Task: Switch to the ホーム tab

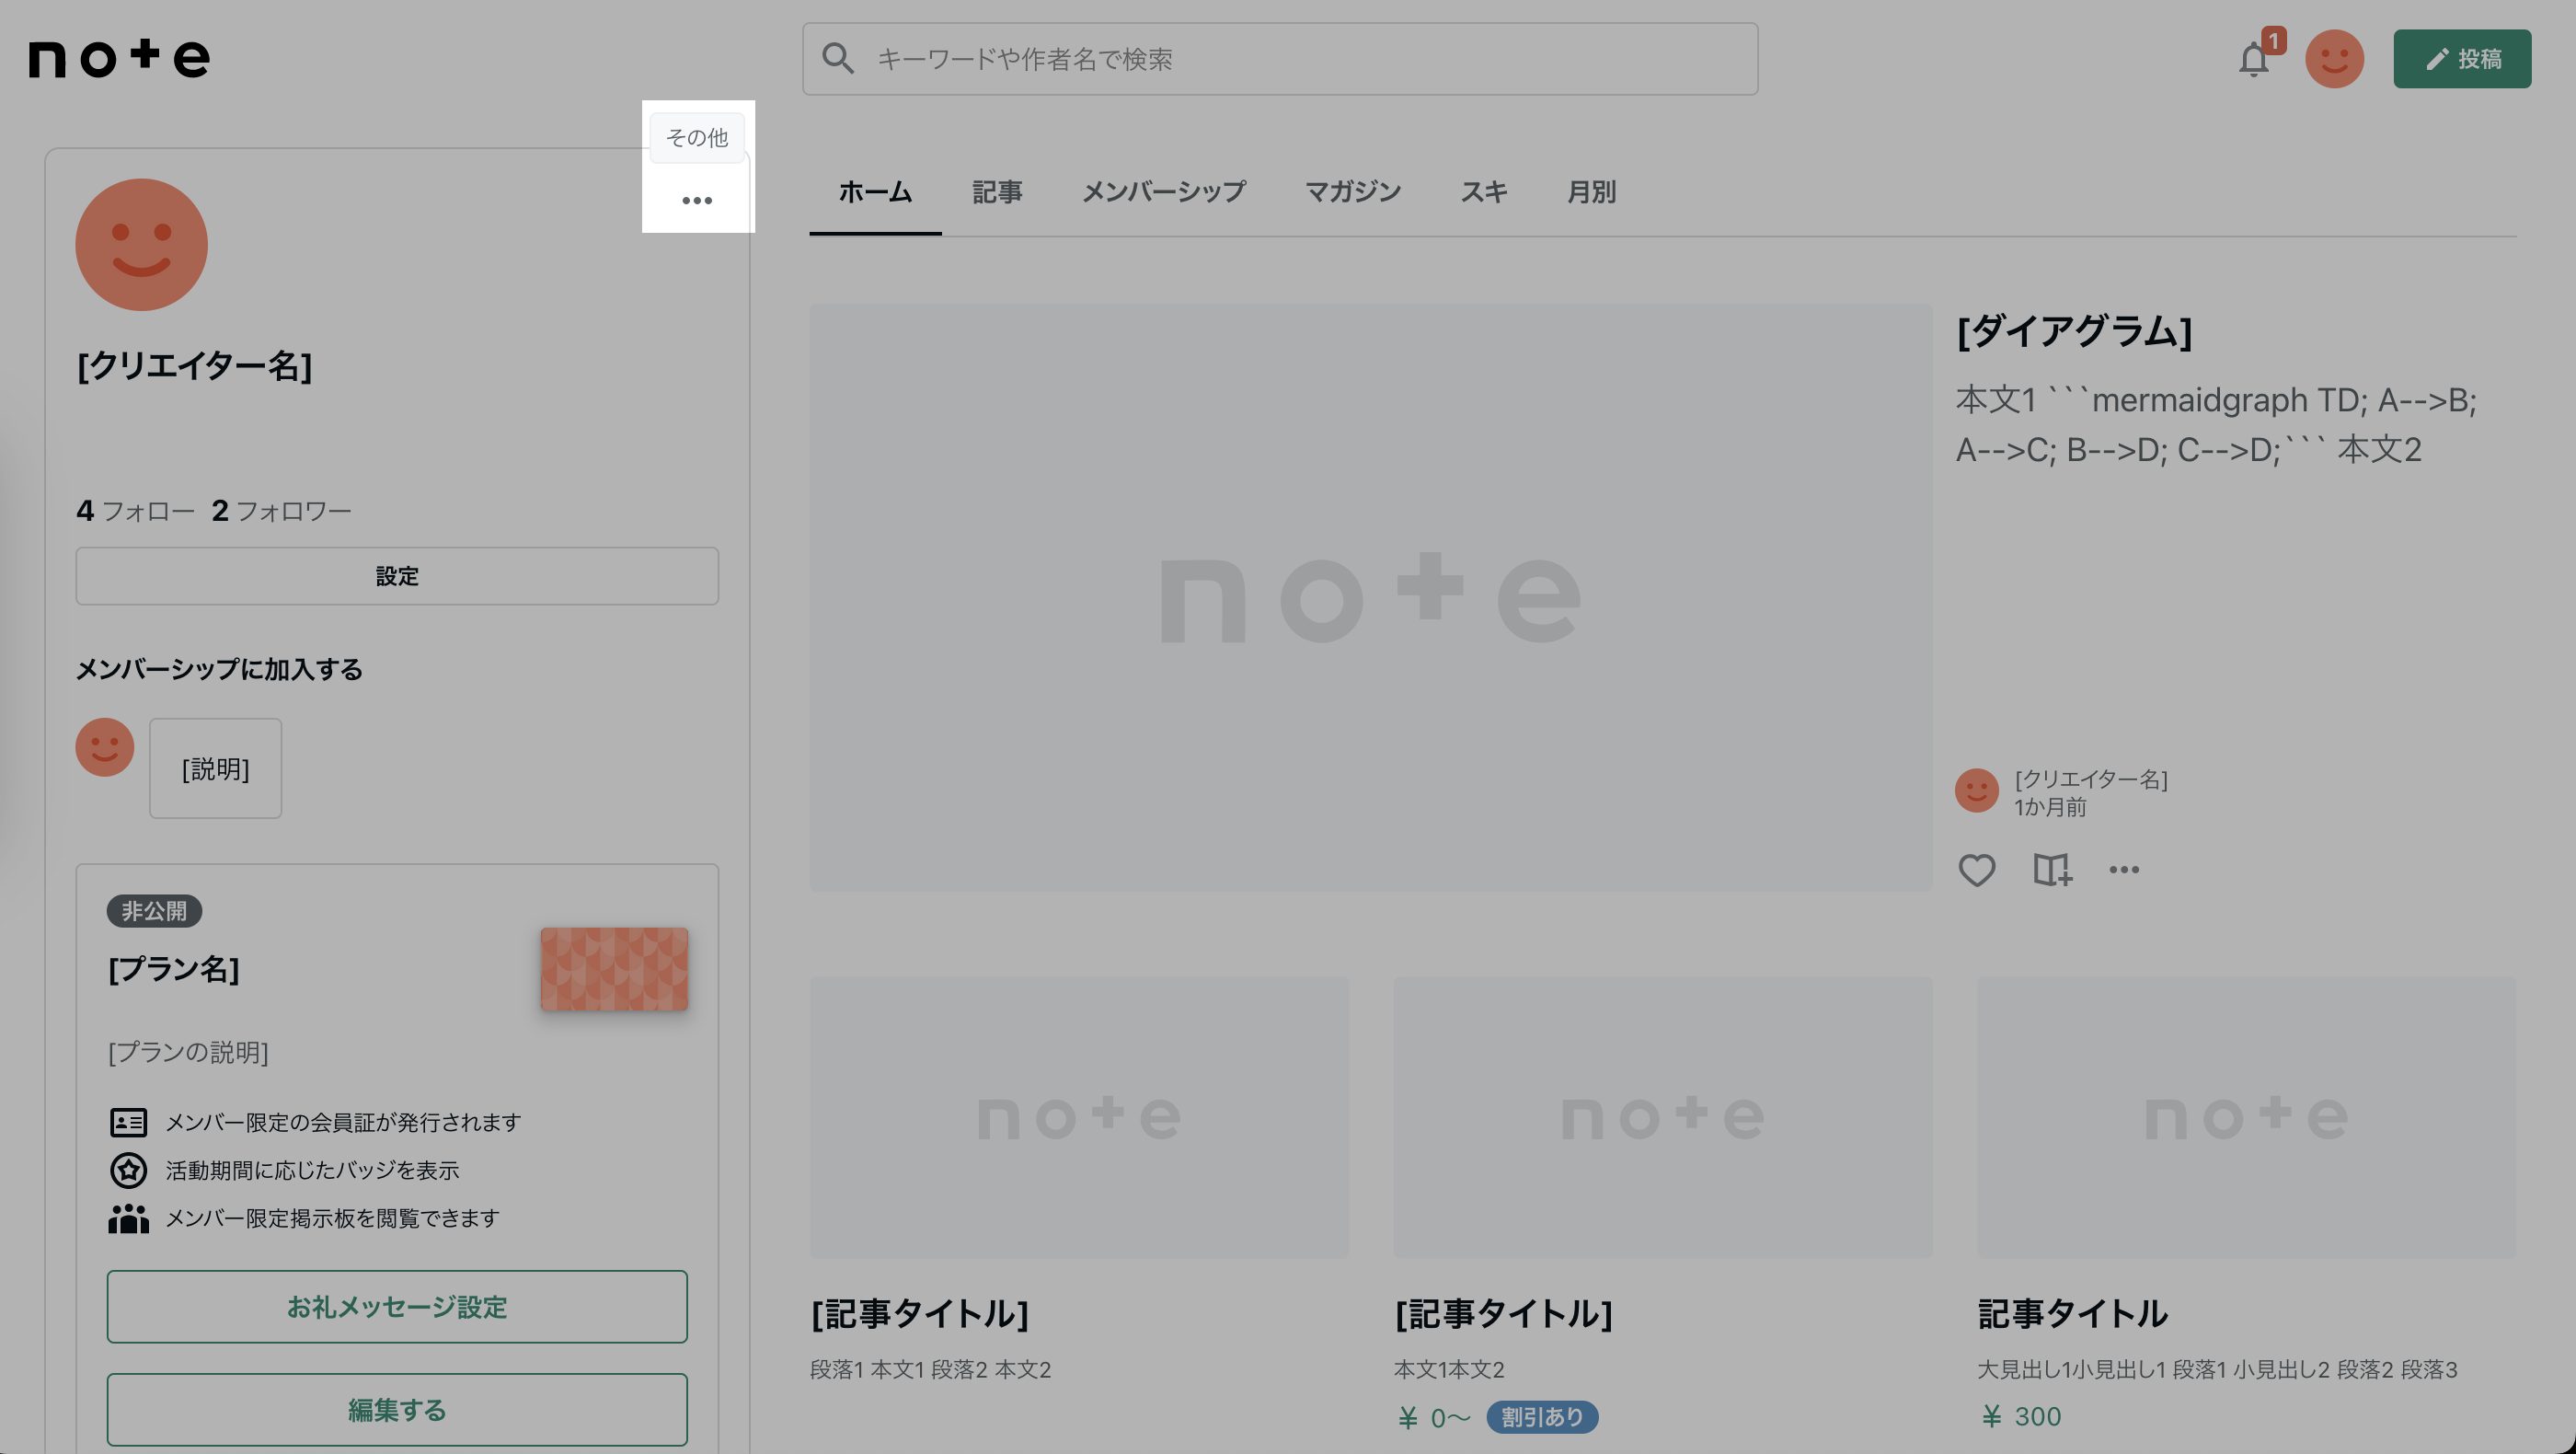Action: coord(875,192)
